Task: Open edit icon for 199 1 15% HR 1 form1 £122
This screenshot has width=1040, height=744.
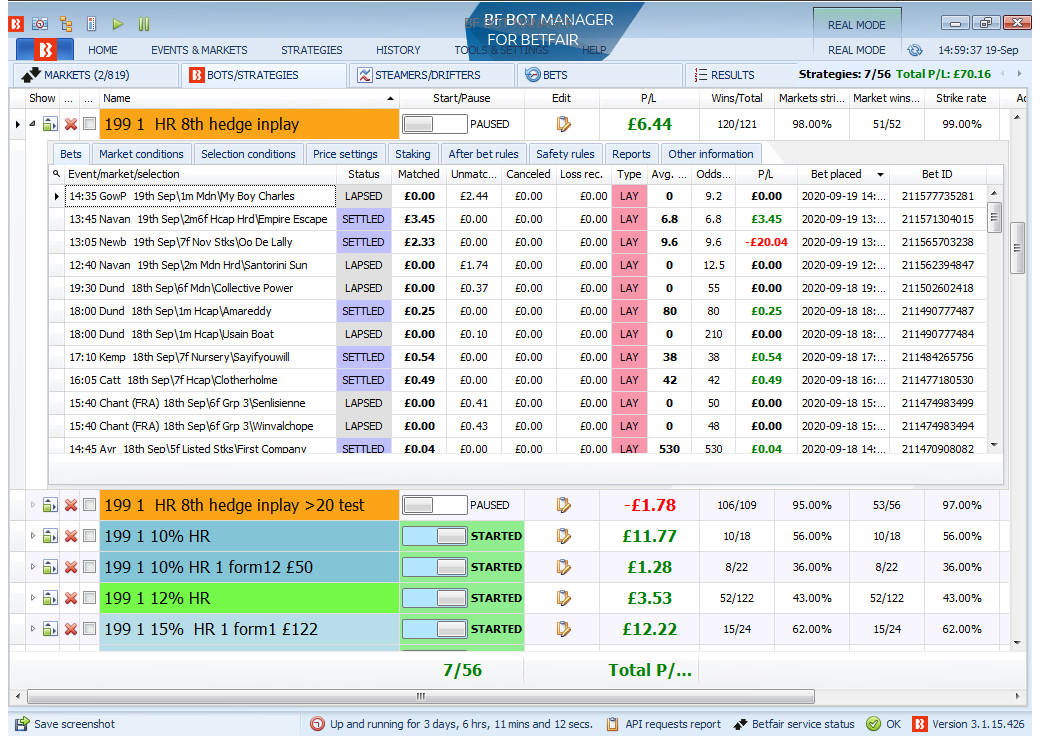Action: pyautogui.click(x=564, y=629)
